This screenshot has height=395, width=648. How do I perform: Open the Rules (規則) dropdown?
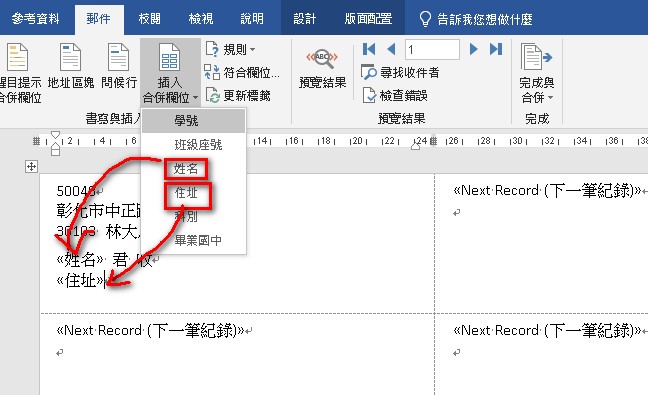point(231,50)
